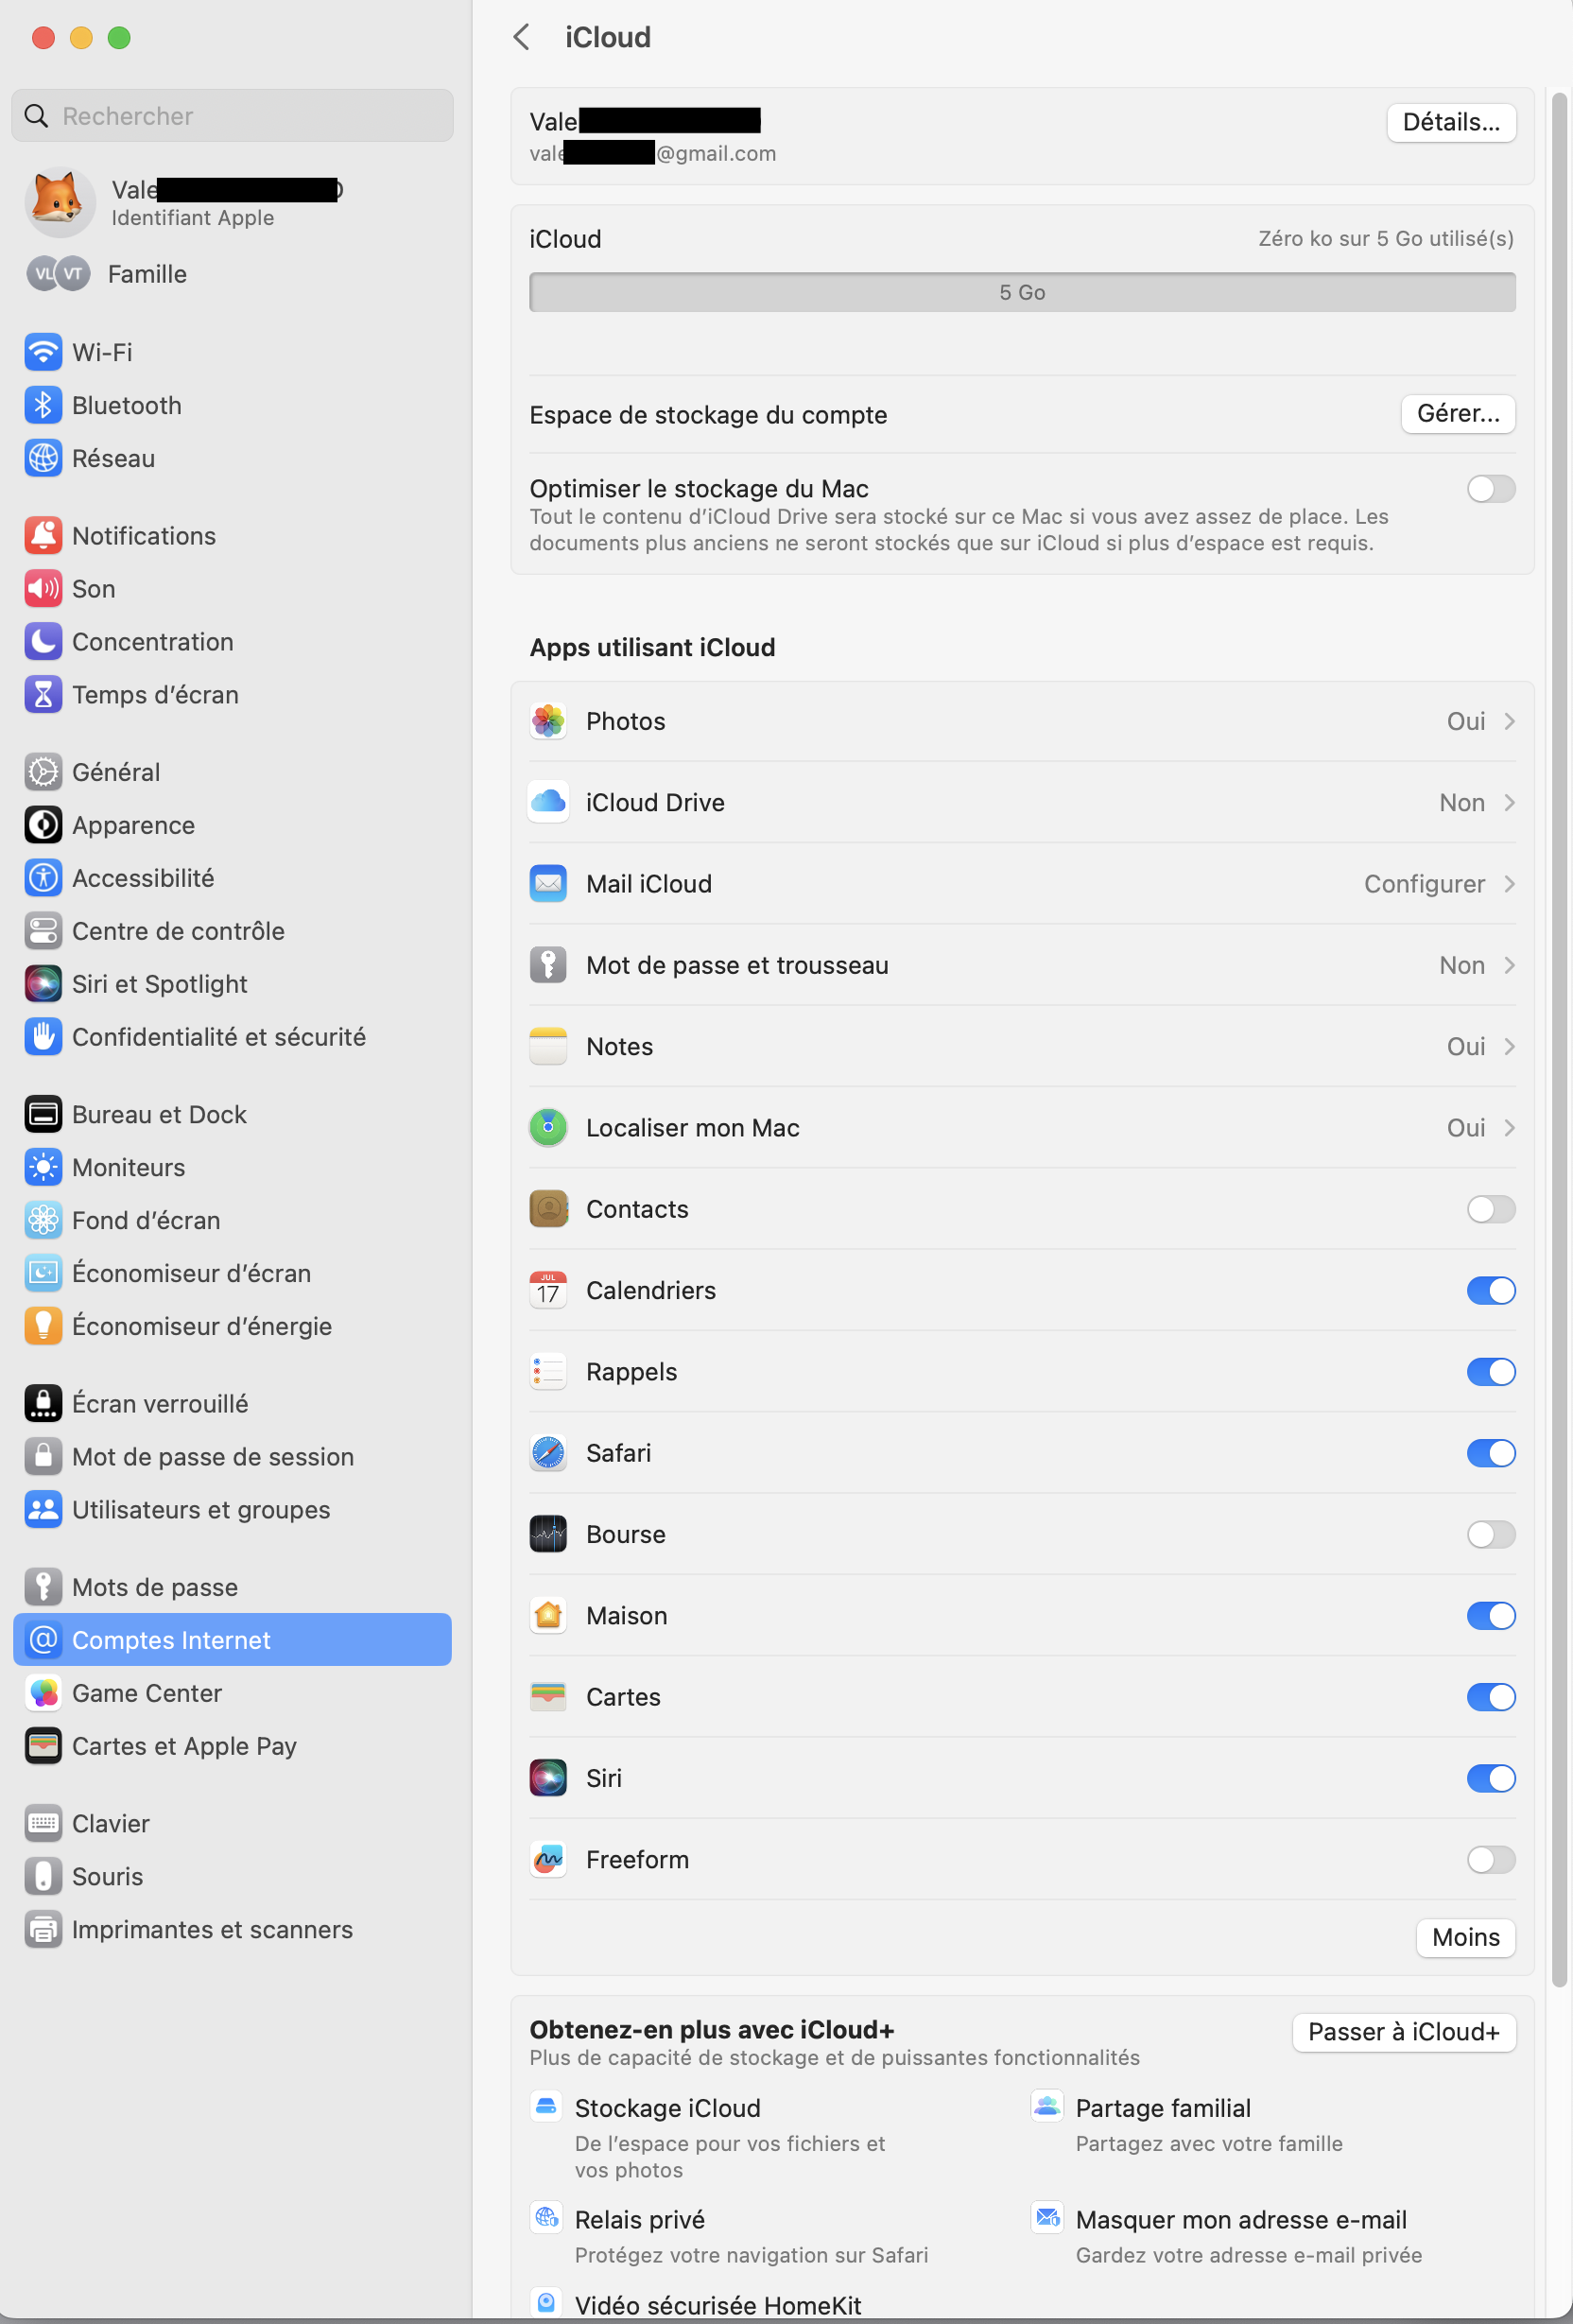
Task: Click the Son speaker icon
Action: 43,589
